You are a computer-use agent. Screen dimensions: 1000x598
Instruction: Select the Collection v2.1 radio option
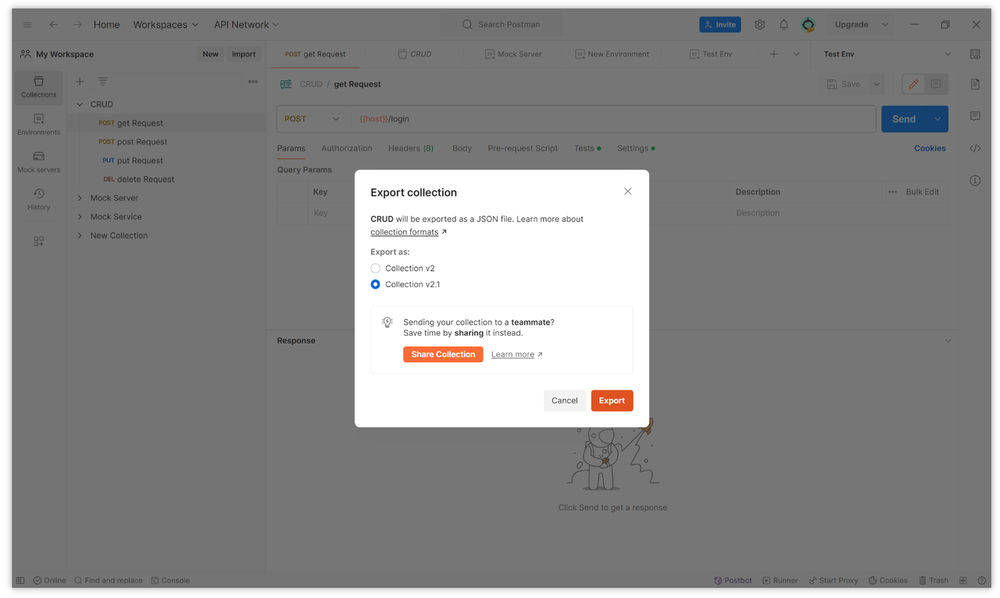pos(376,284)
